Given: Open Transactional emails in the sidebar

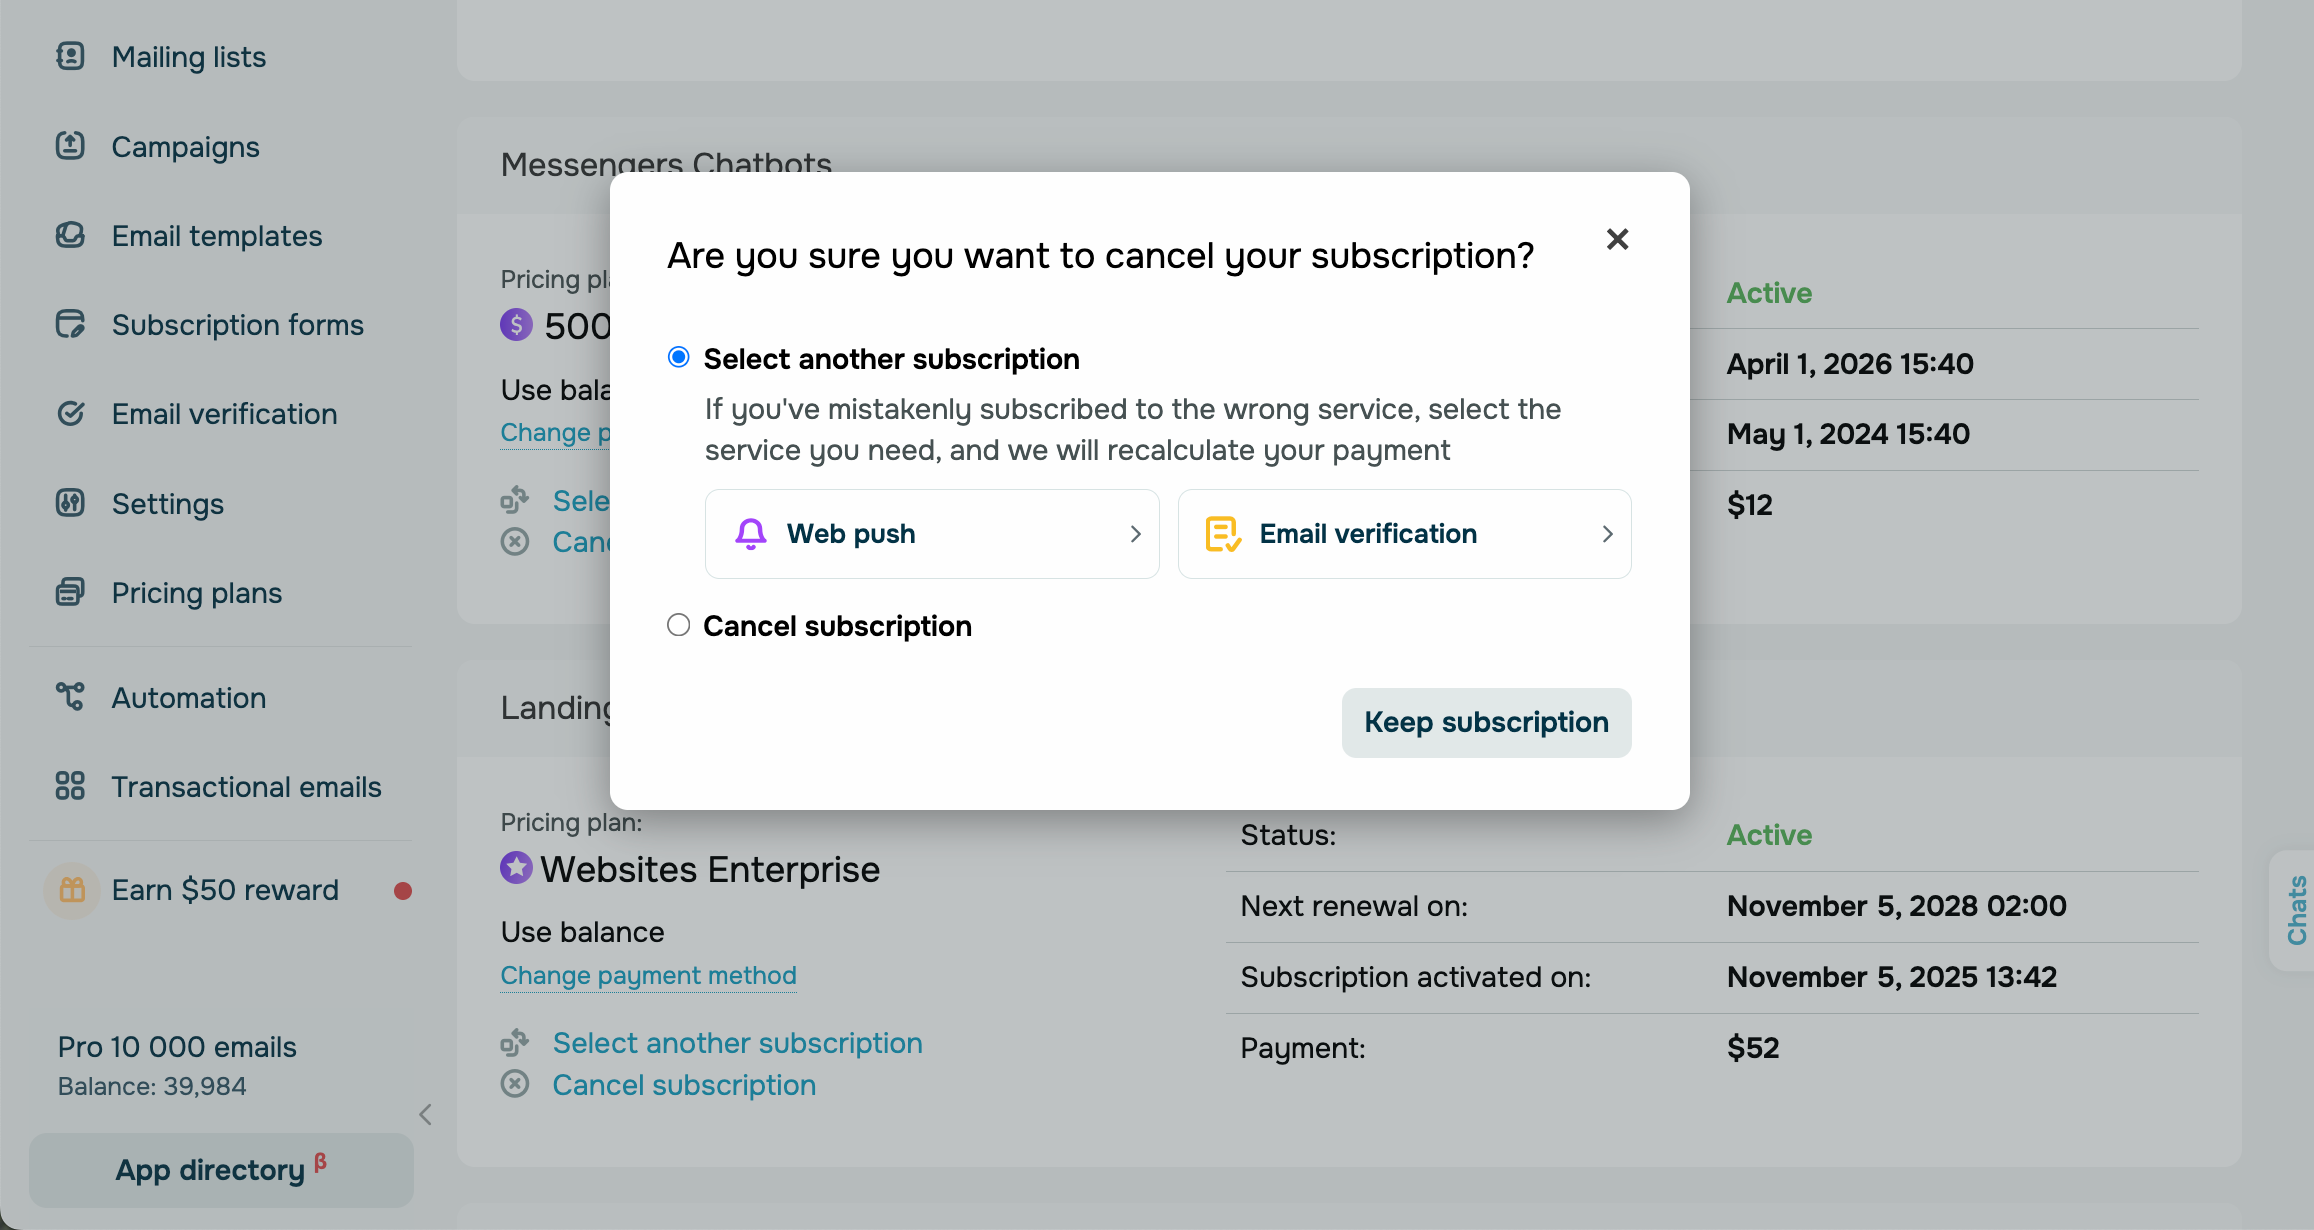Looking at the screenshot, I should [x=246, y=787].
